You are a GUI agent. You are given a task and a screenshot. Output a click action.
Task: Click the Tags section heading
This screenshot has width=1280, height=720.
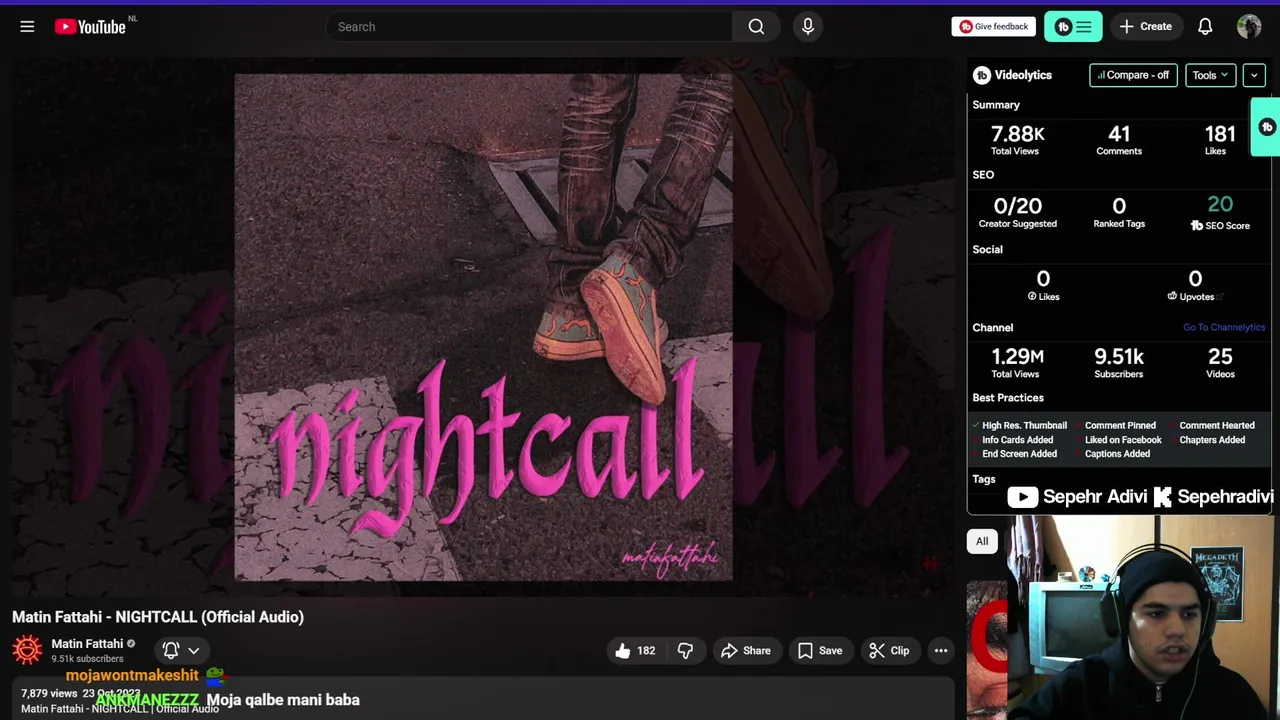point(984,479)
